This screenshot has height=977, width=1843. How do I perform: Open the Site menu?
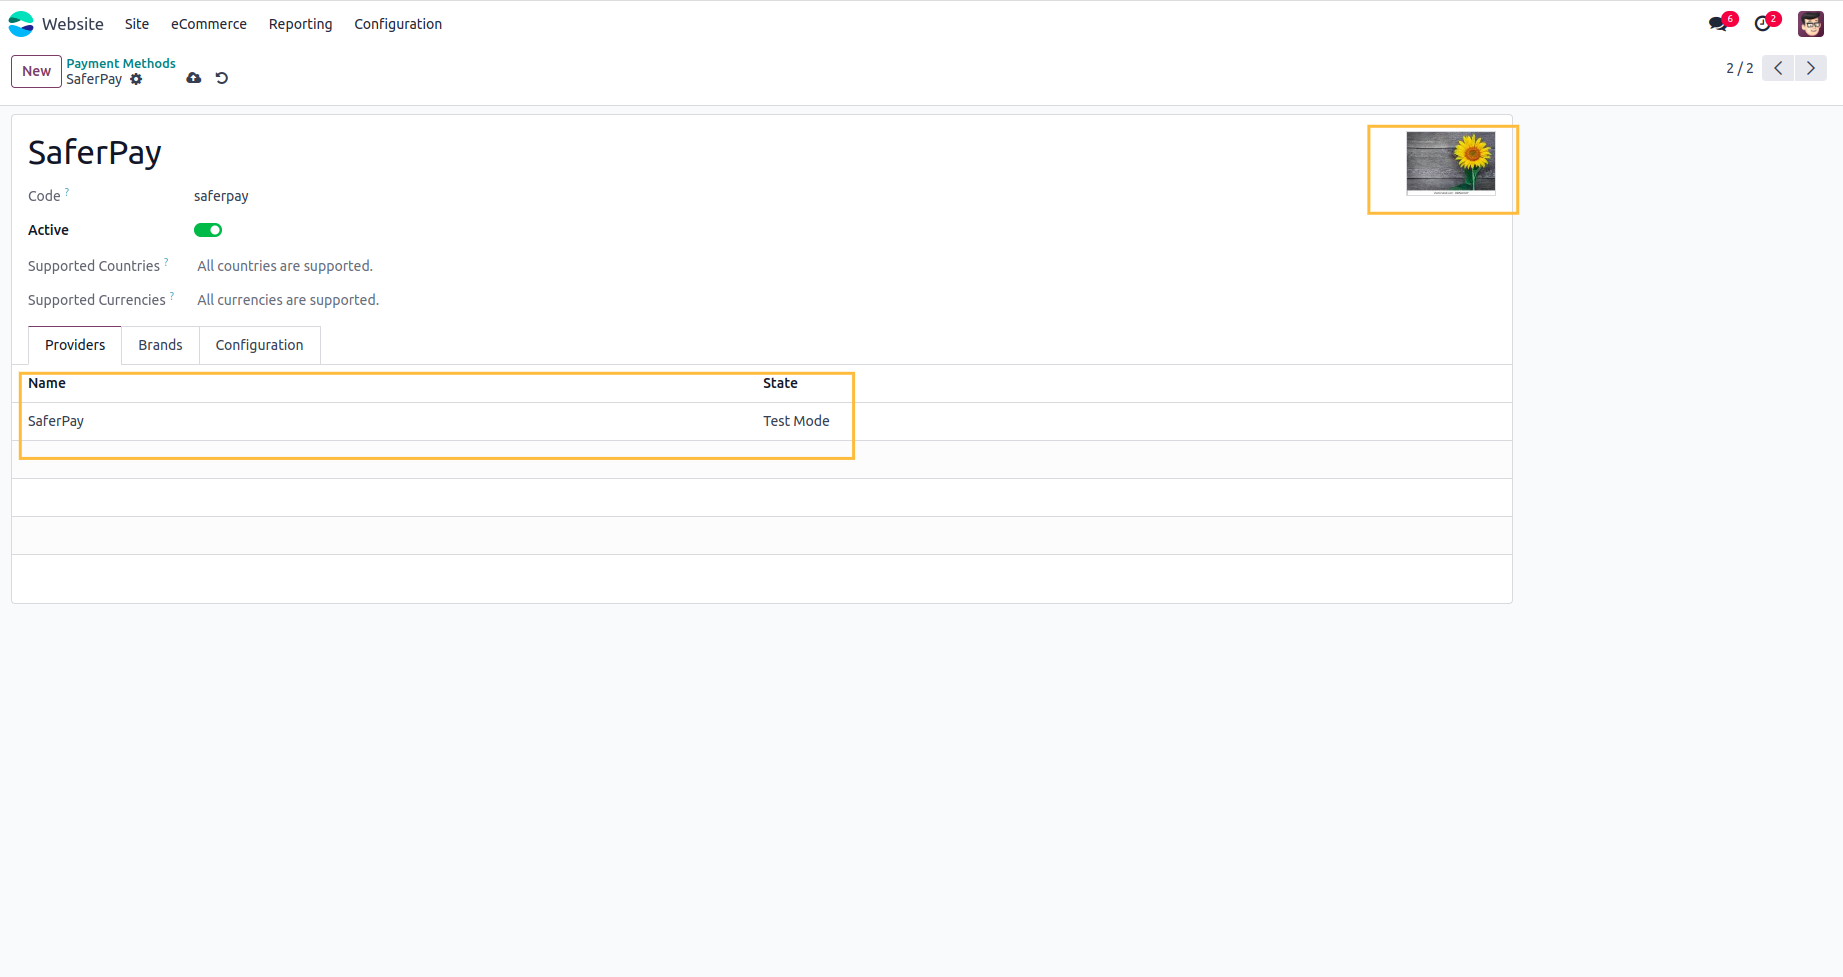(x=137, y=24)
